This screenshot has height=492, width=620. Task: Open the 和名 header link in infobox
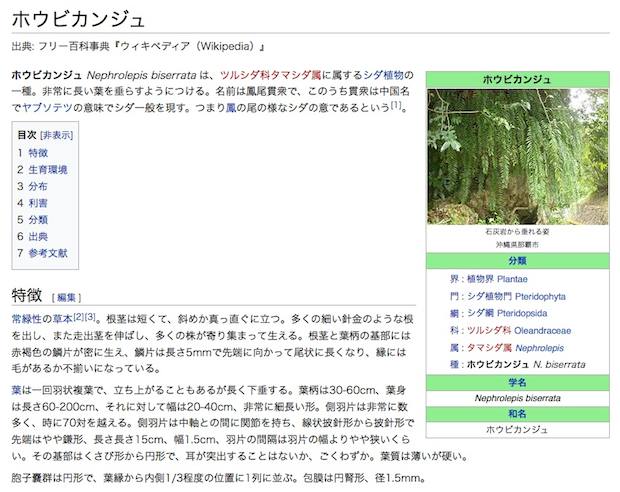[x=518, y=414]
